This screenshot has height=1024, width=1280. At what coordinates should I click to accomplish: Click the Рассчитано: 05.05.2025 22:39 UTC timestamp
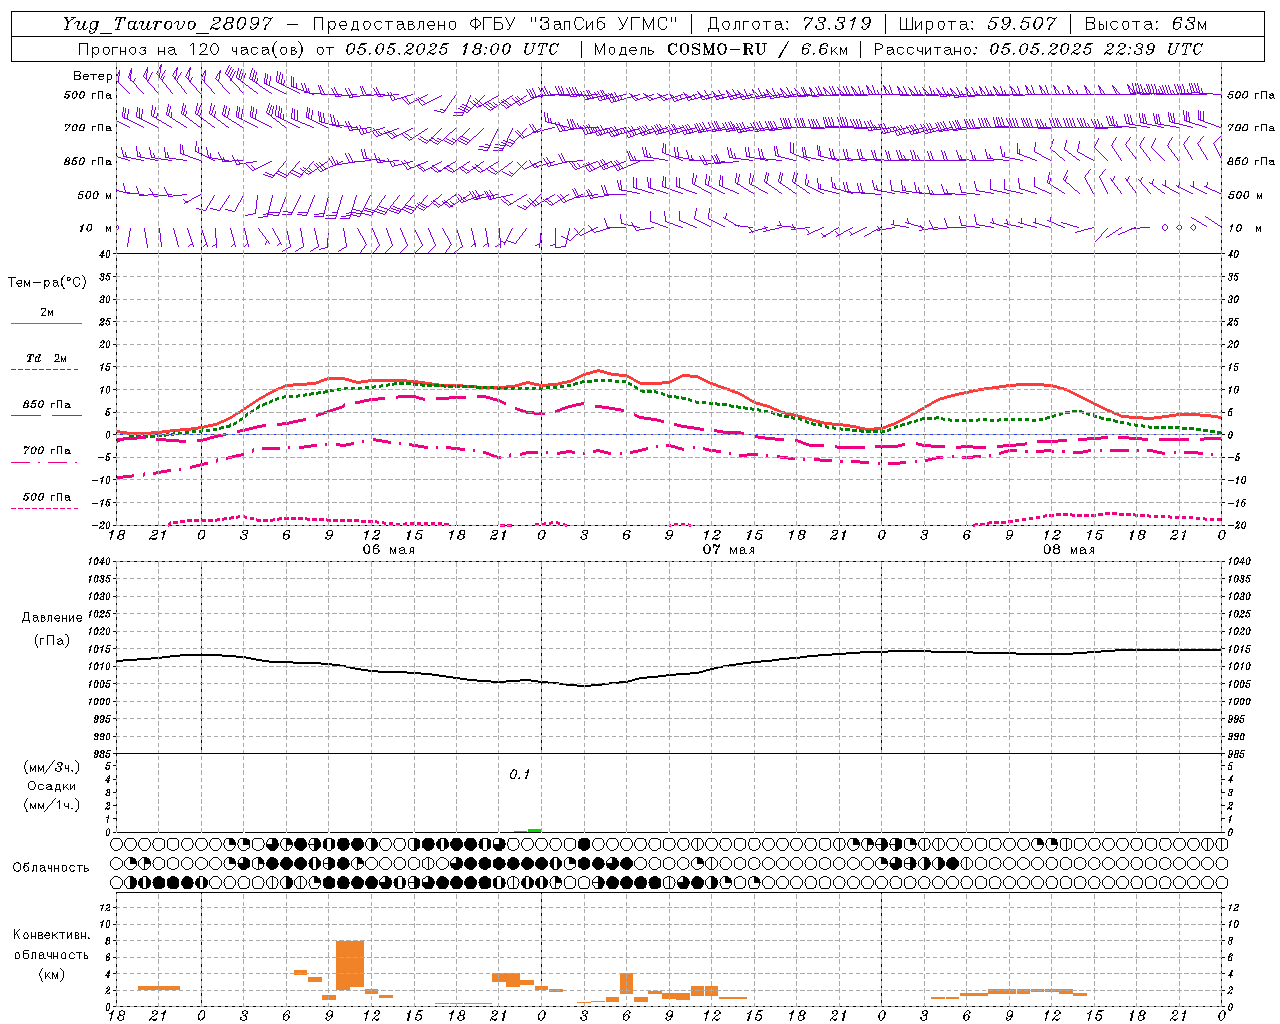pos(1038,49)
